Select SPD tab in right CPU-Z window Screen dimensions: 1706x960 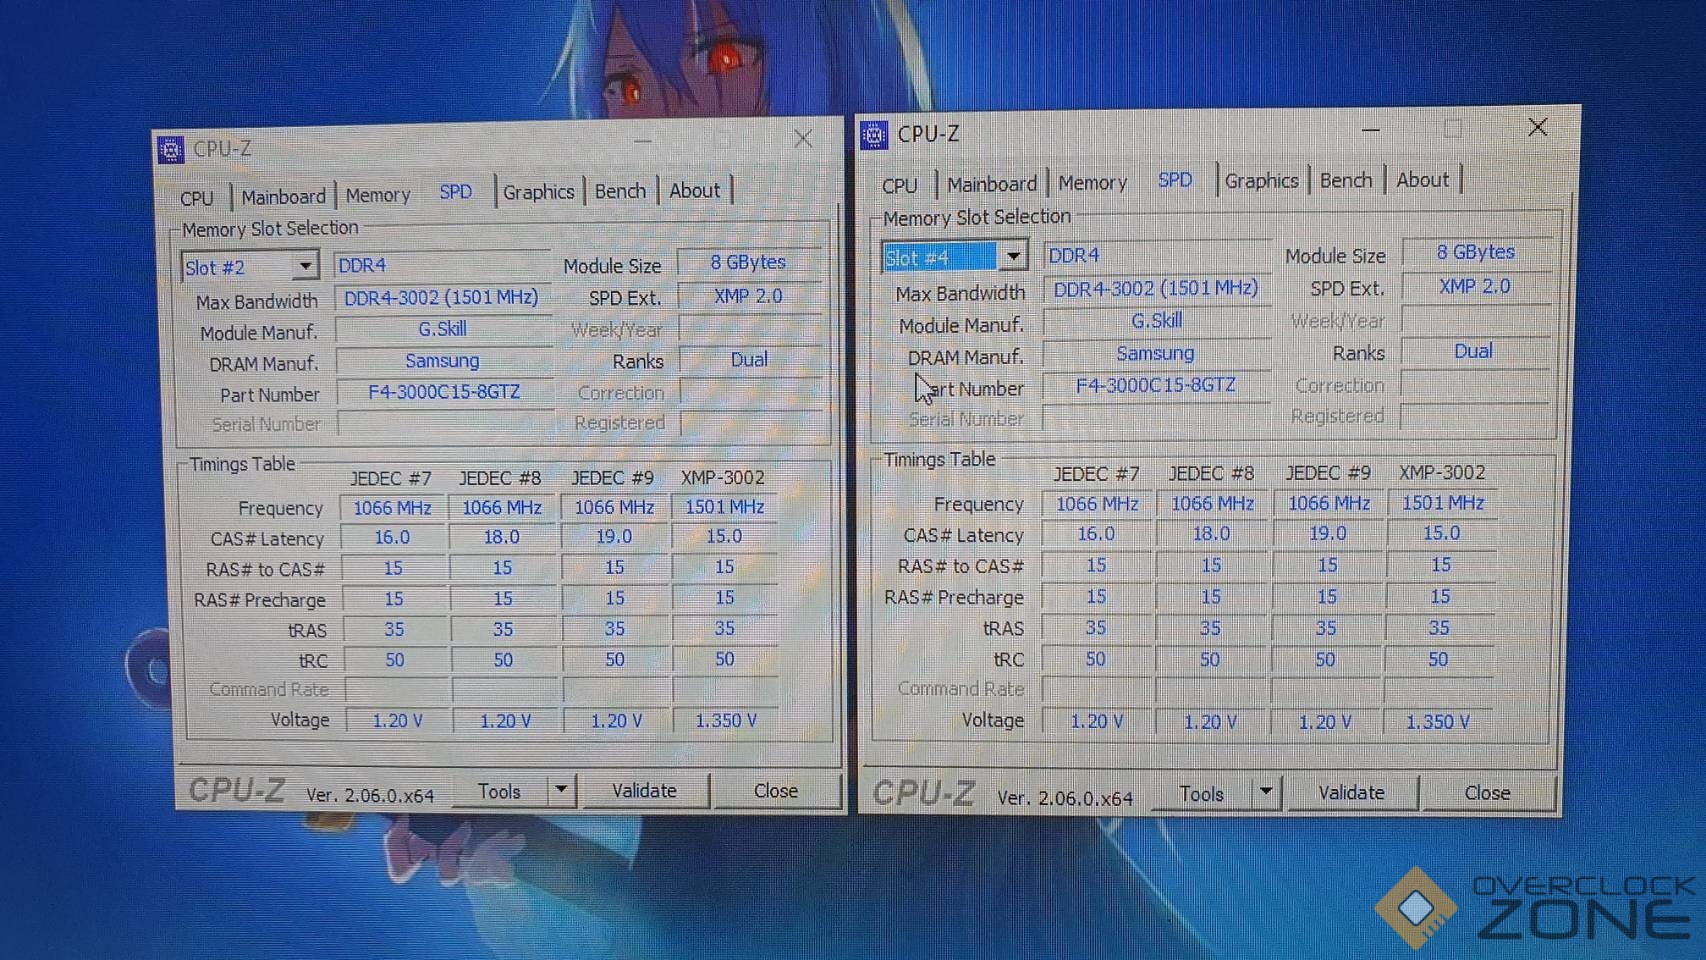[1175, 180]
